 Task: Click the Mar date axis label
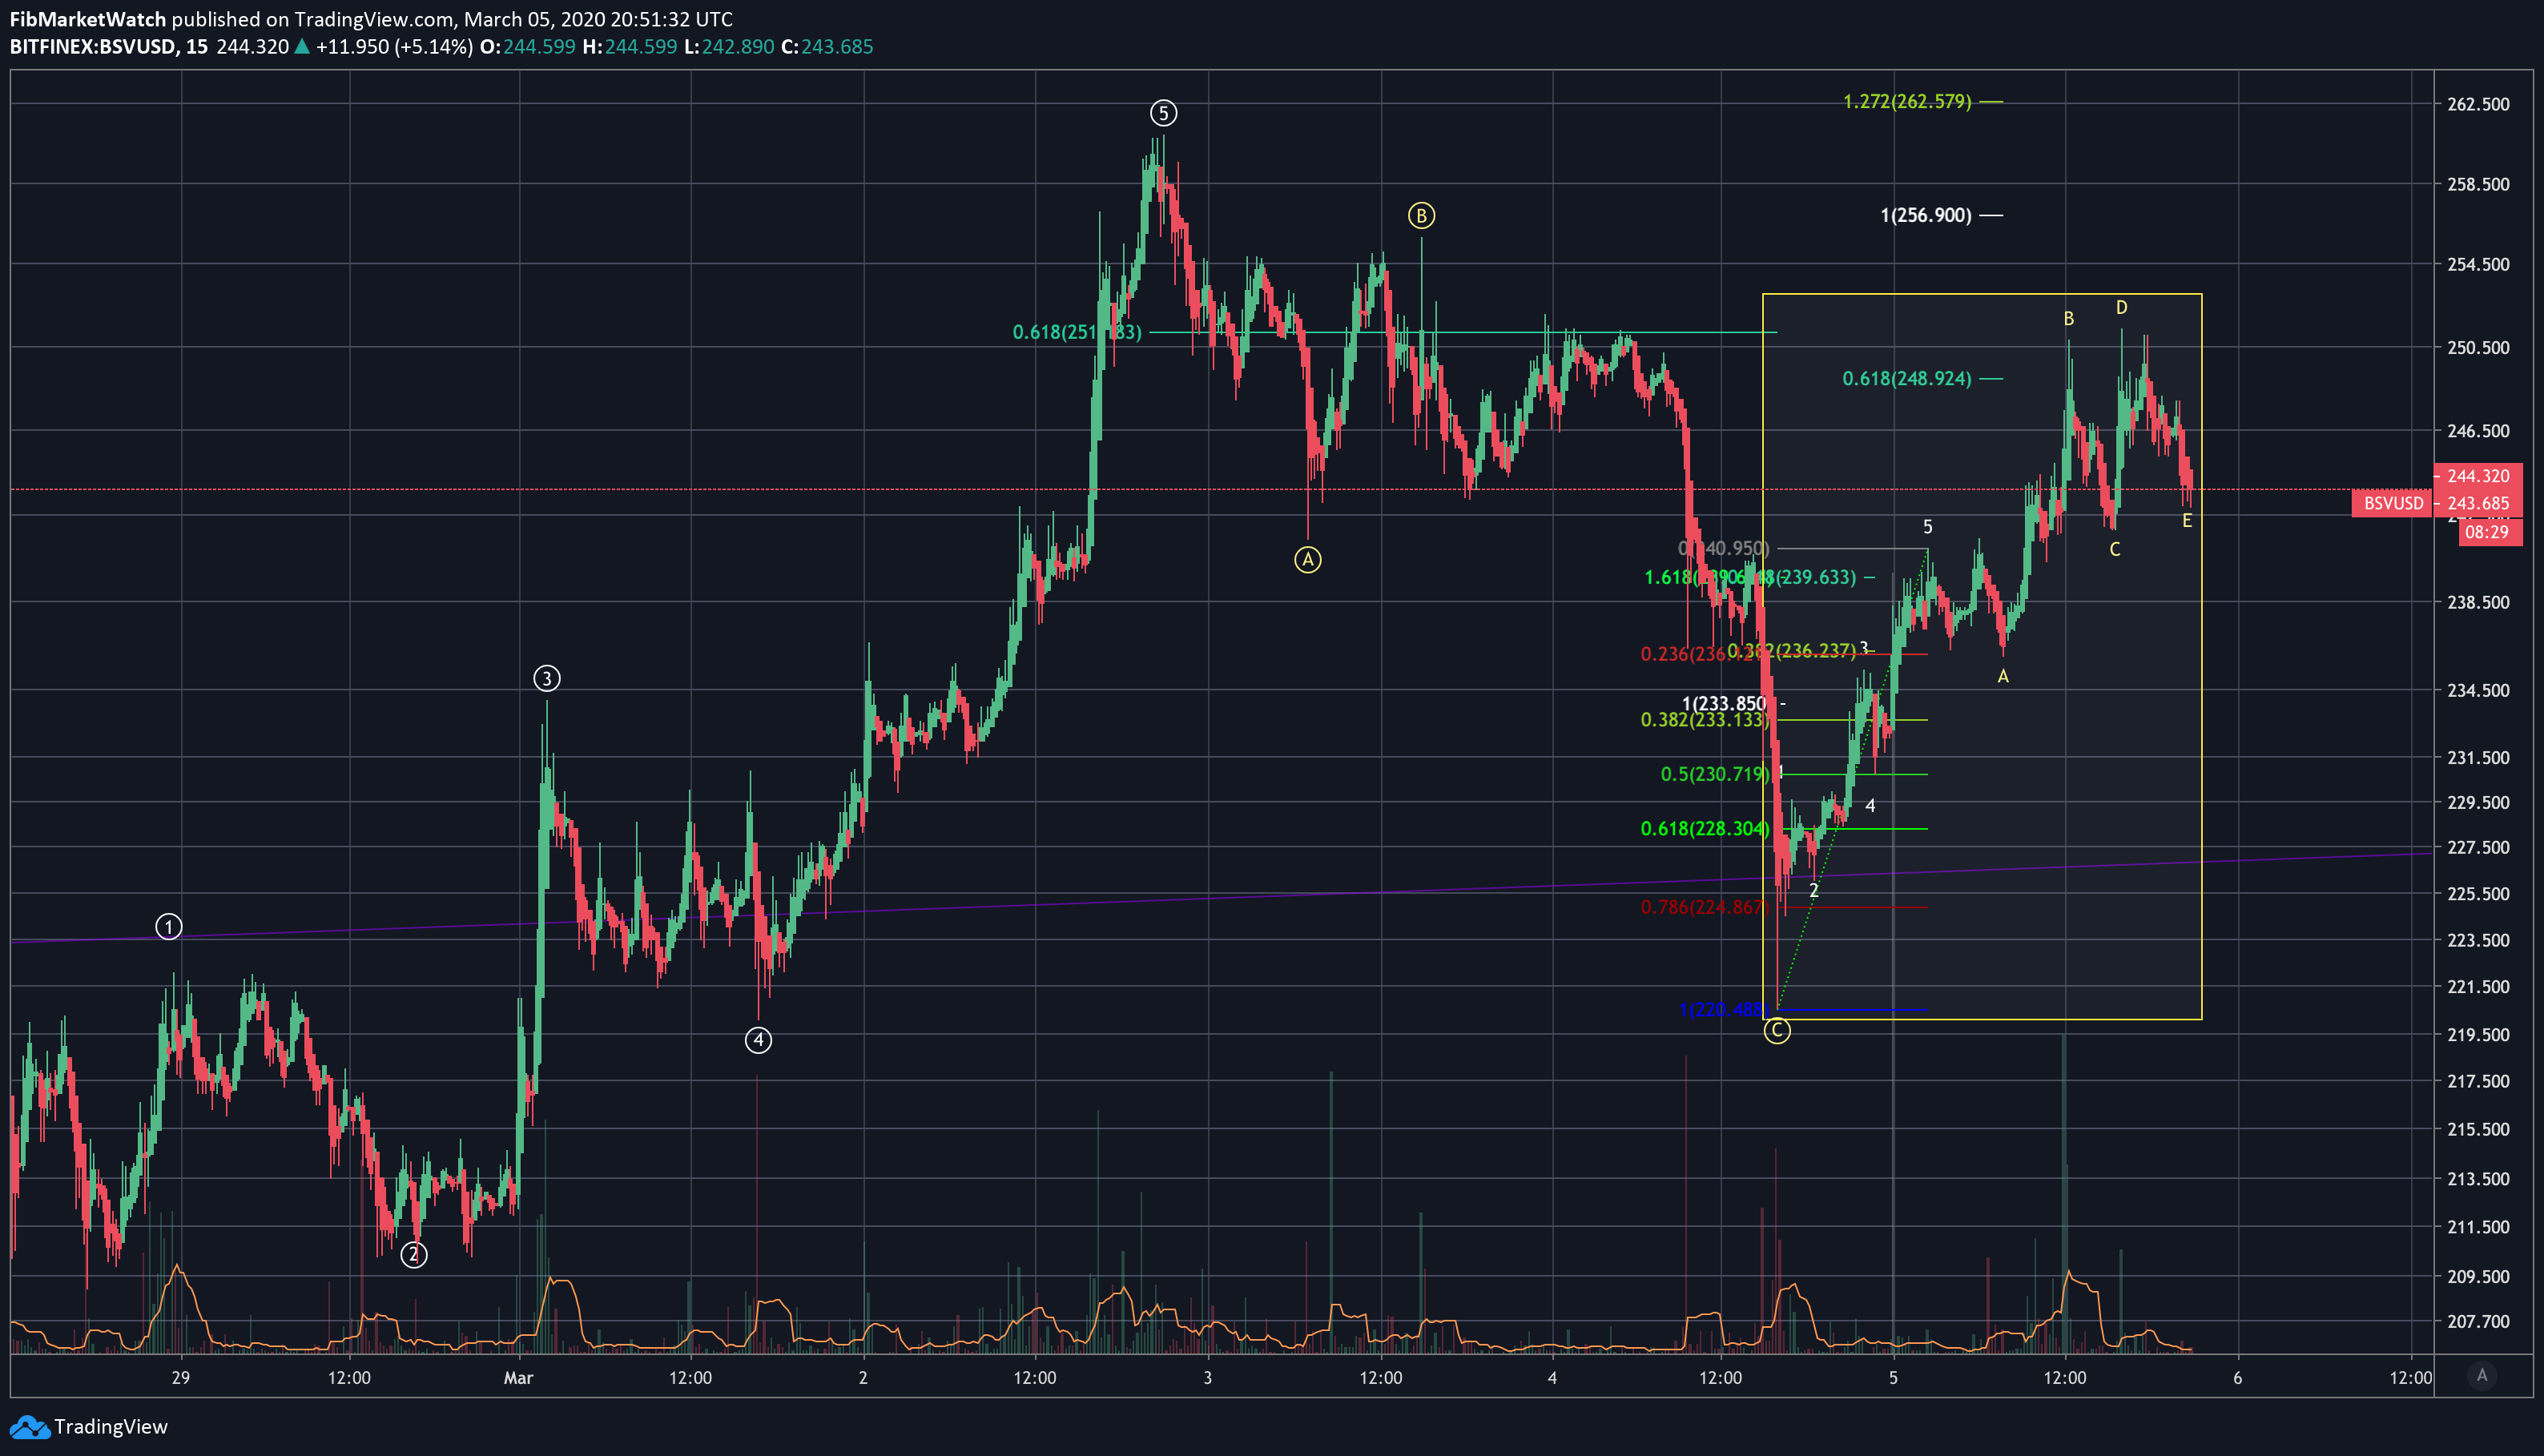pos(519,1379)
